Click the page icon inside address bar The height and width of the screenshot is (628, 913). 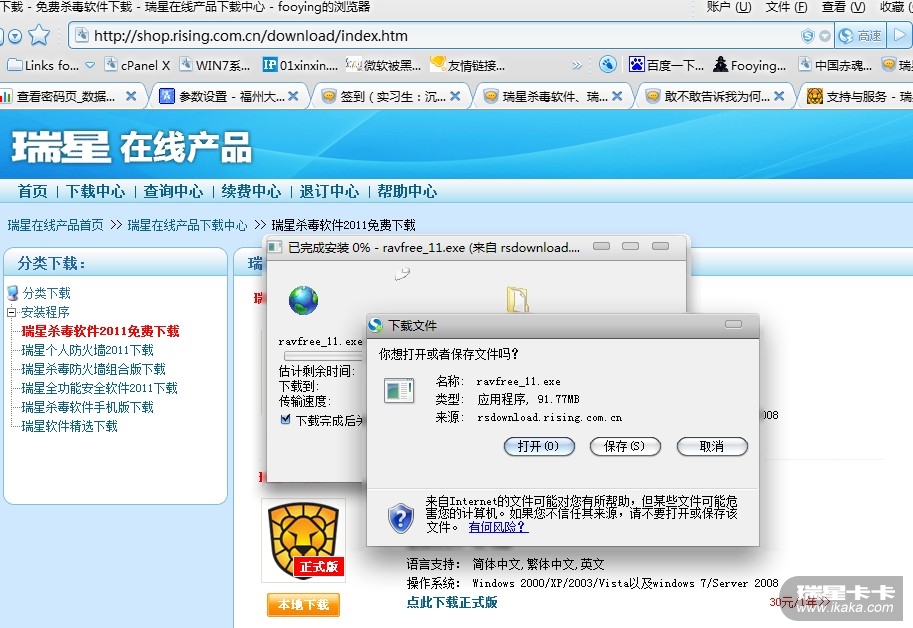coord(82,36)
